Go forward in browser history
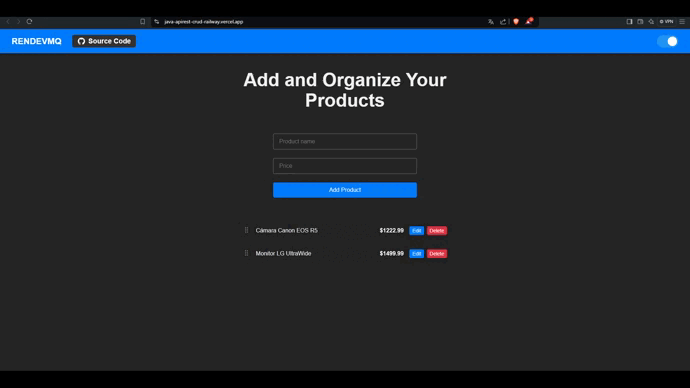The height and width of the screenshot is (388, 690). 18,22
